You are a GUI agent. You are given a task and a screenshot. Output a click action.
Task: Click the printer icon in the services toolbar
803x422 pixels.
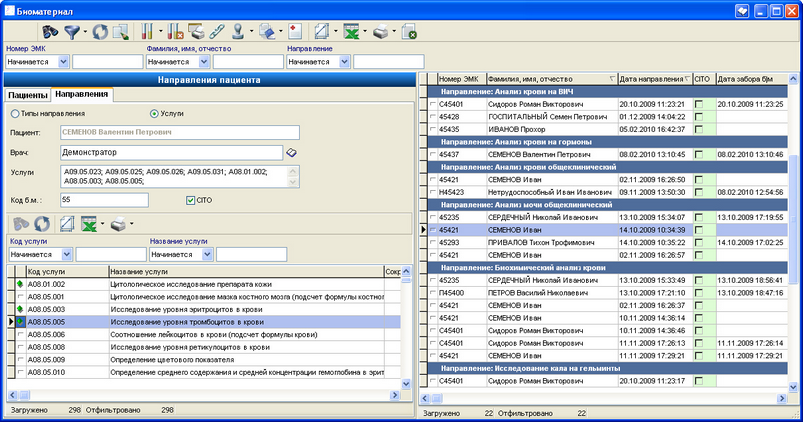click(x=118, y=224)
